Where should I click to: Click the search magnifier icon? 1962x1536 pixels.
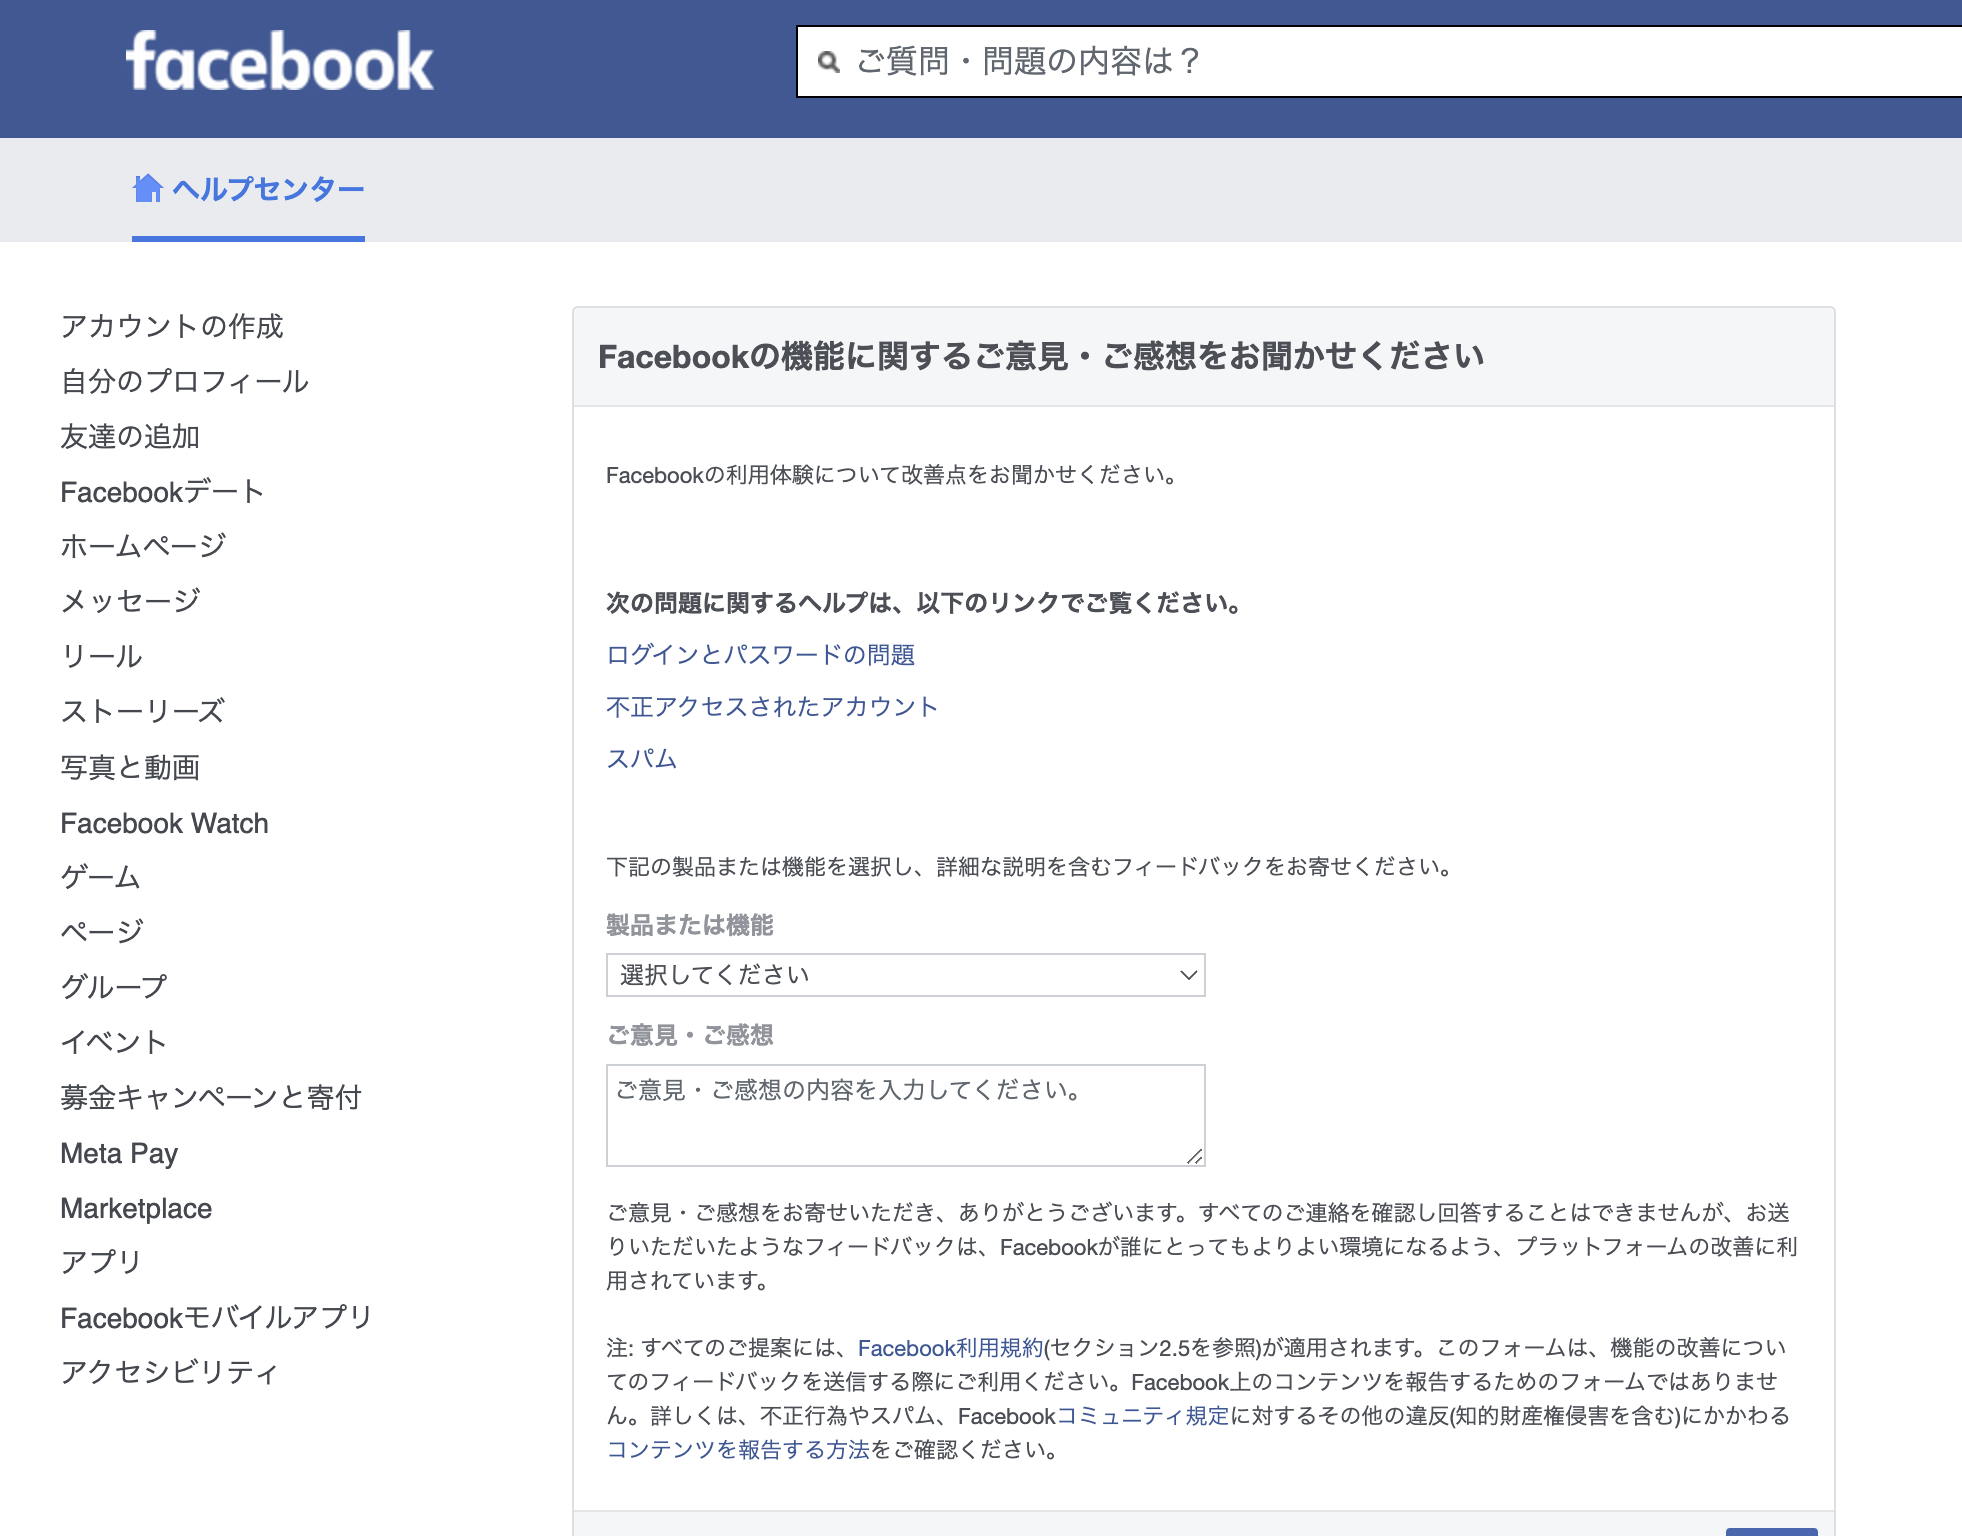coord(828,62)
